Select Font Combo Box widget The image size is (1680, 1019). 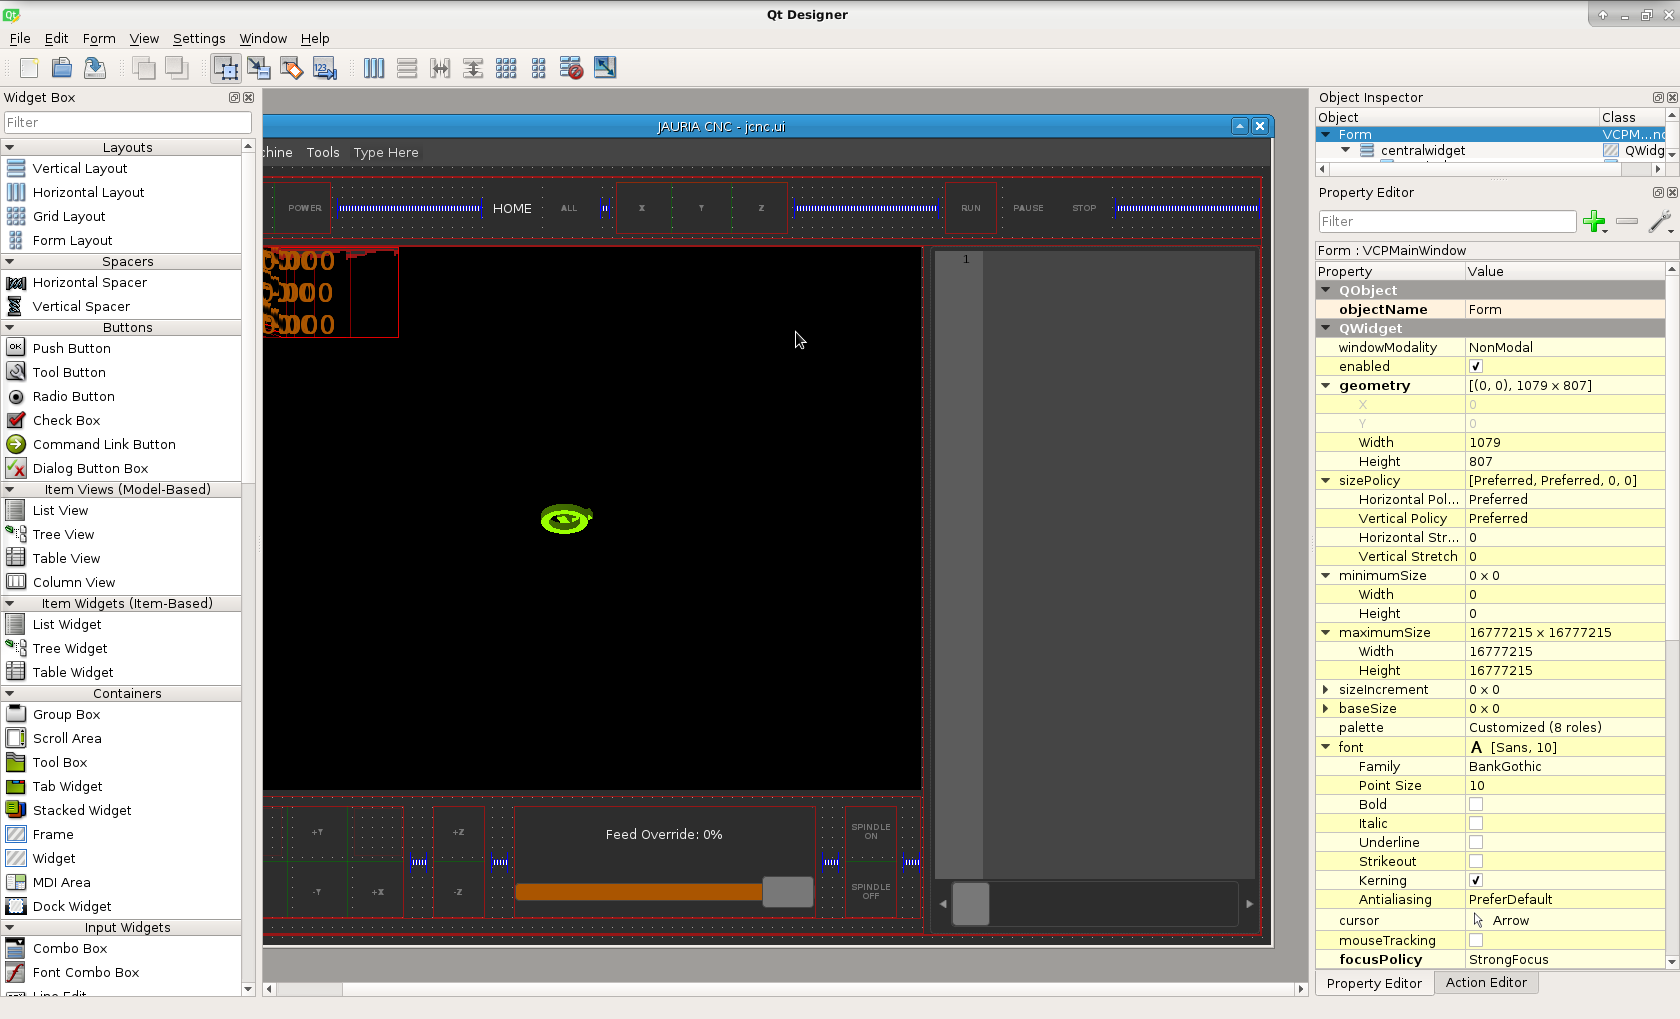click(86, 972)
